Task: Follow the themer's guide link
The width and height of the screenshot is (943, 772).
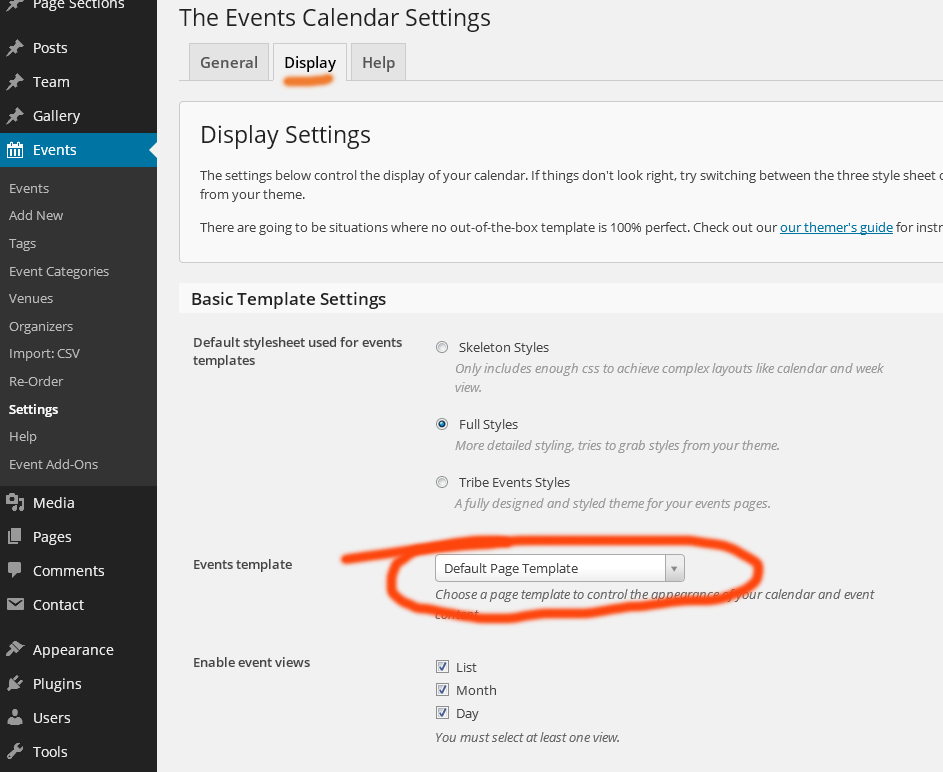Action: [x=836, y=227]
